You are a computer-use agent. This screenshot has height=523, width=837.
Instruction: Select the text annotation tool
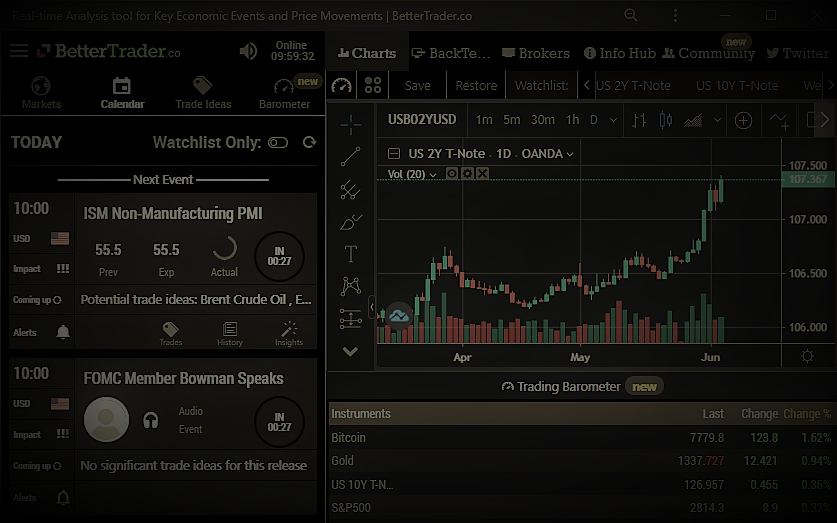point(351,254)
